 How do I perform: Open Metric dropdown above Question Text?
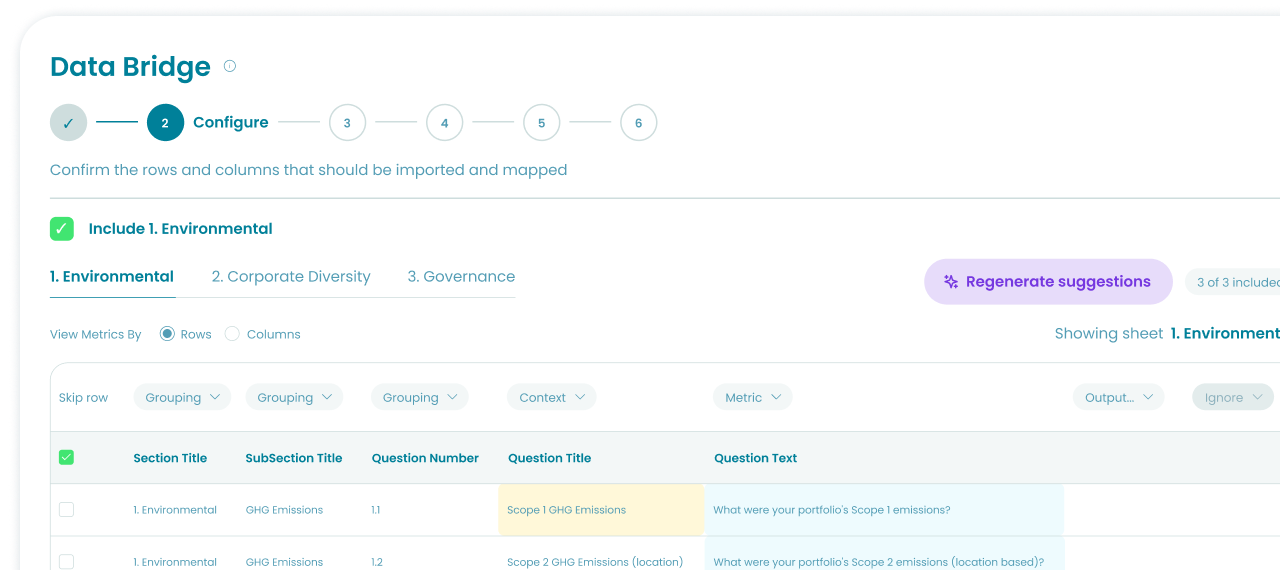(x=752, y=397)
